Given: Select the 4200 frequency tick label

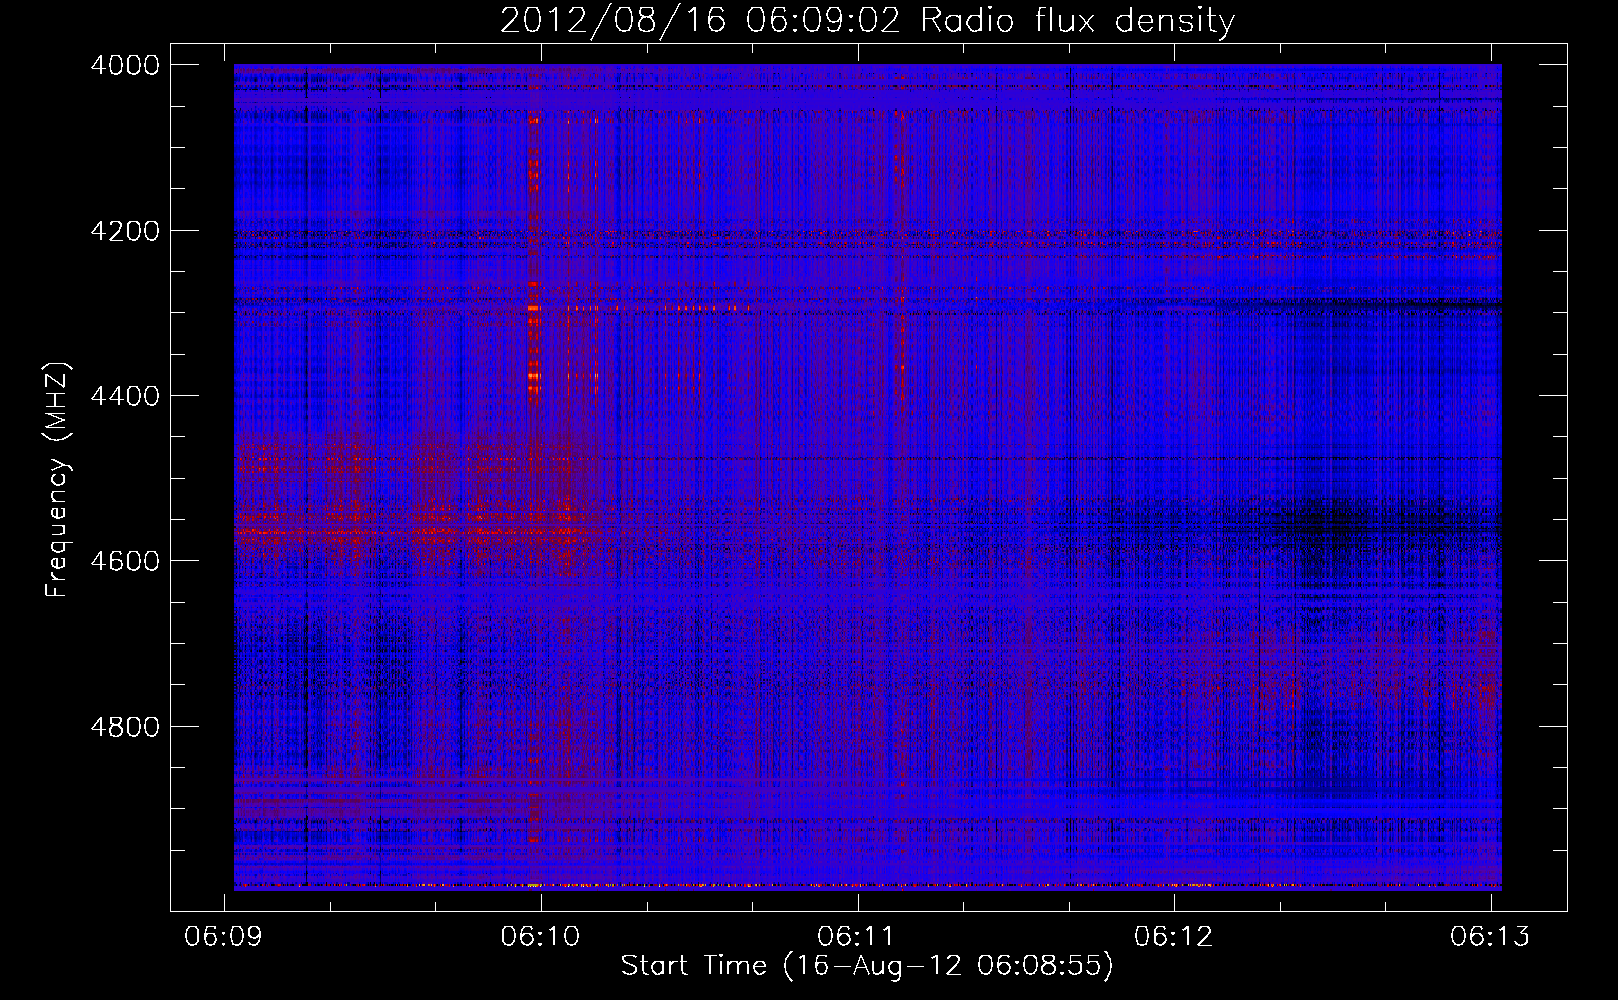Looking at the screenshot, I should pos(125,231).
